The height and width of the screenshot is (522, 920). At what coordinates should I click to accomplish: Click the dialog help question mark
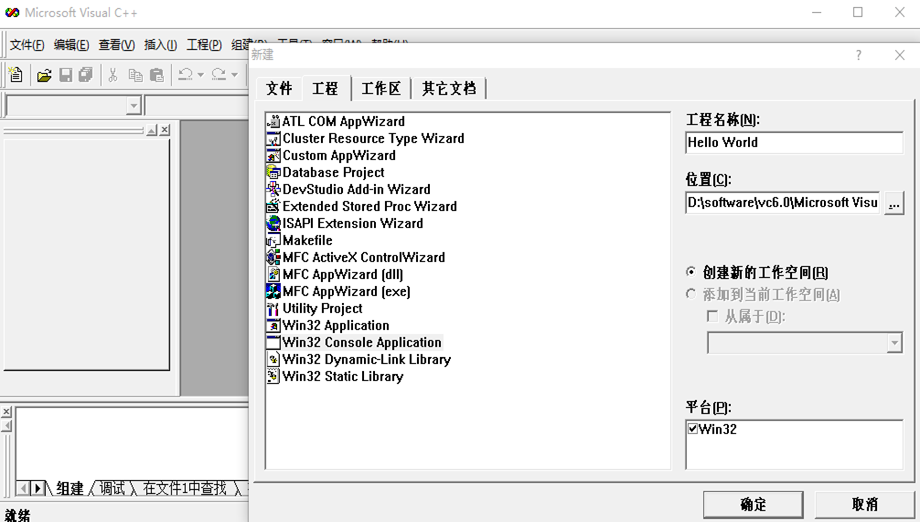point(858,55)
